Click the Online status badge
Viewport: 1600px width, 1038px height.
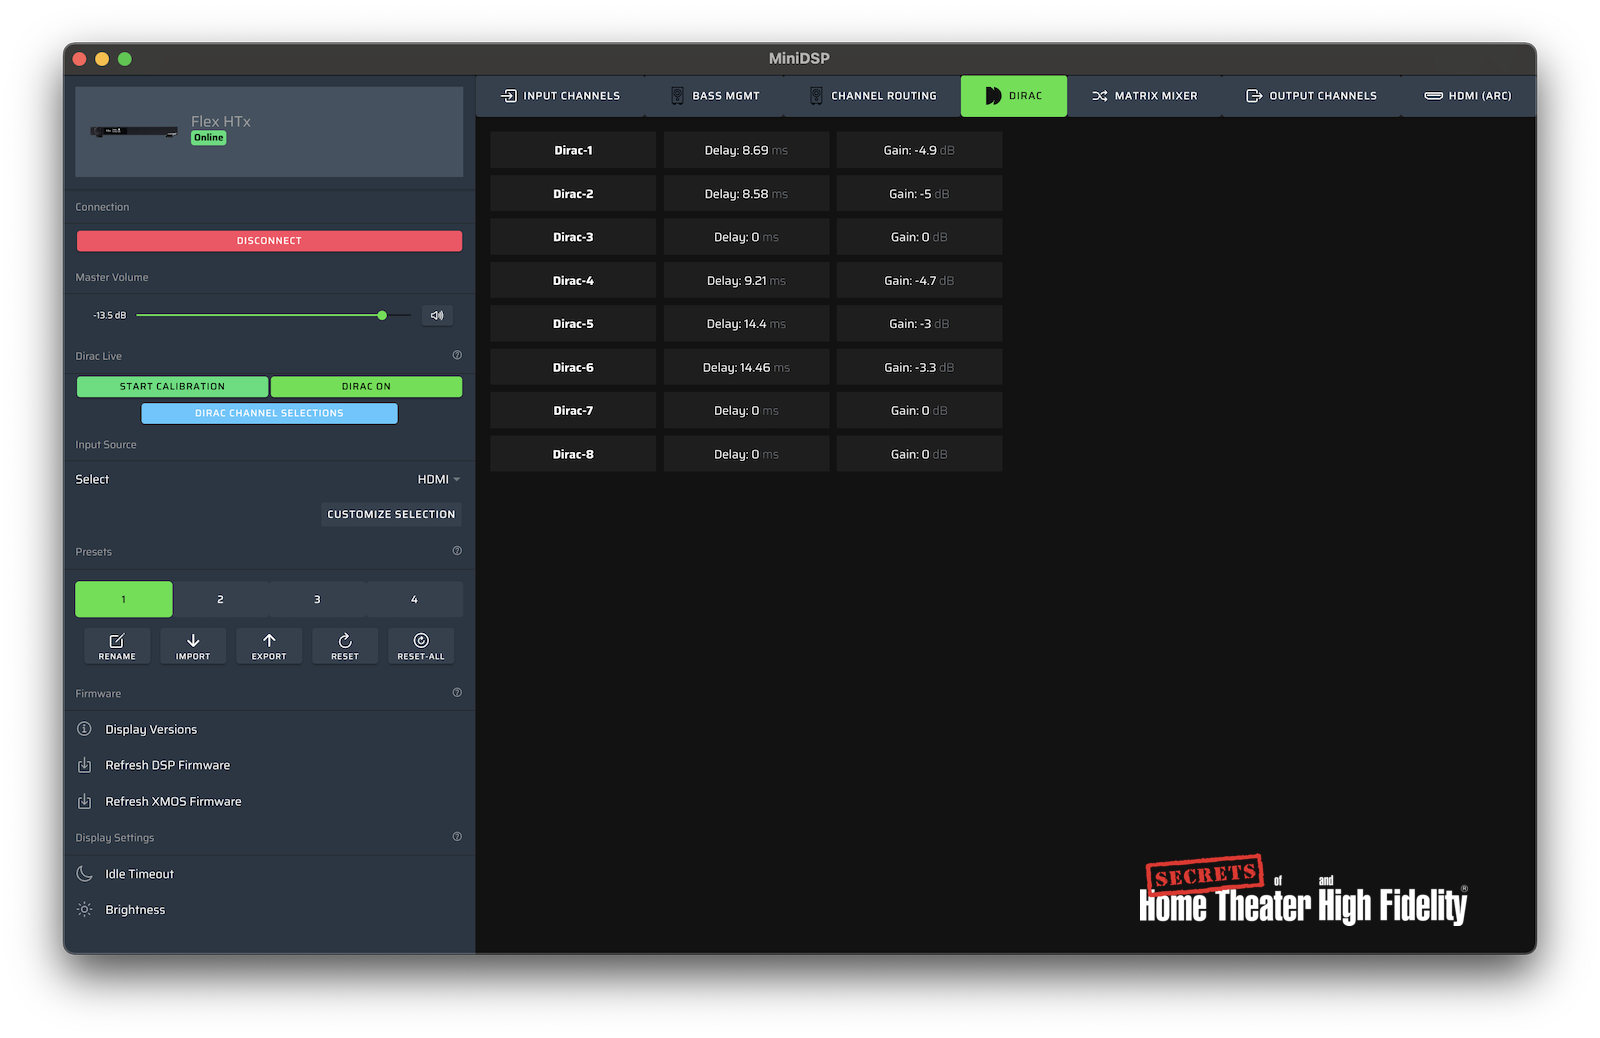209,138
